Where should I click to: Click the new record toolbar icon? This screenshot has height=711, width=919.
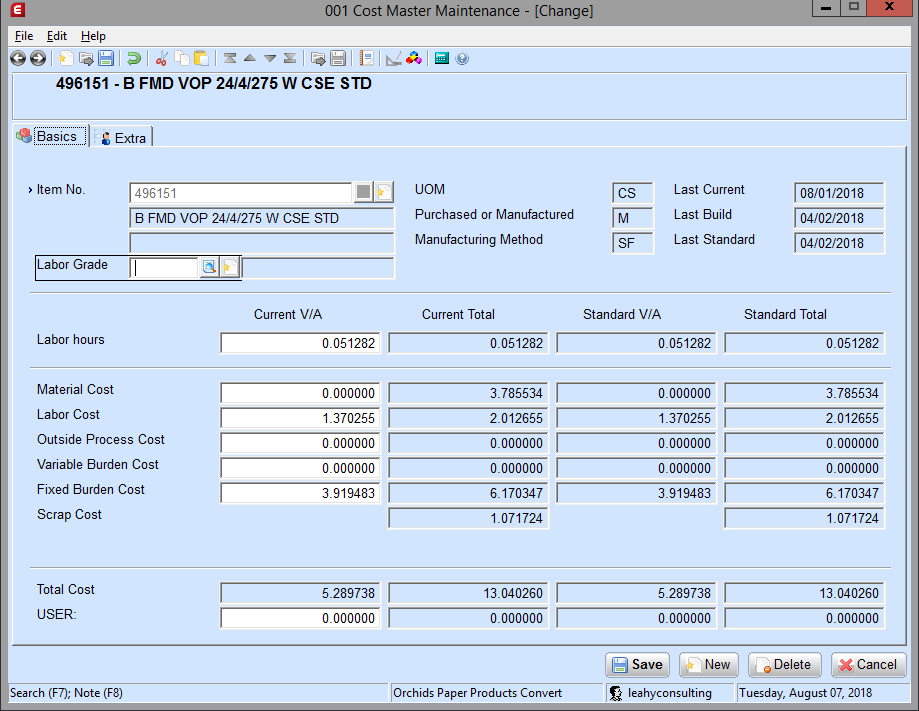tap(66, 58)
